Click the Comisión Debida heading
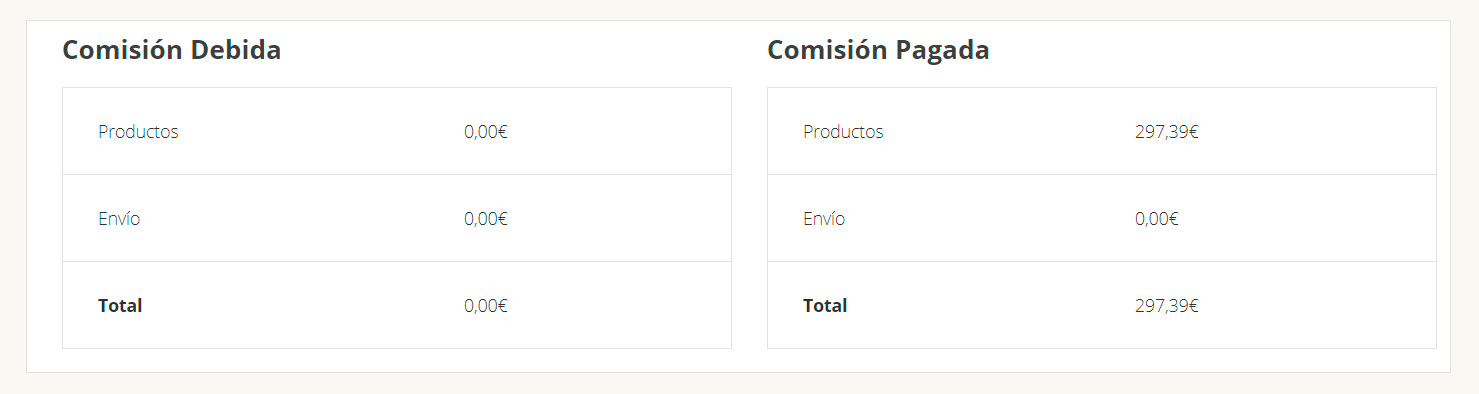The height and width of the screenshot is (394, 1479). (172, 50)
